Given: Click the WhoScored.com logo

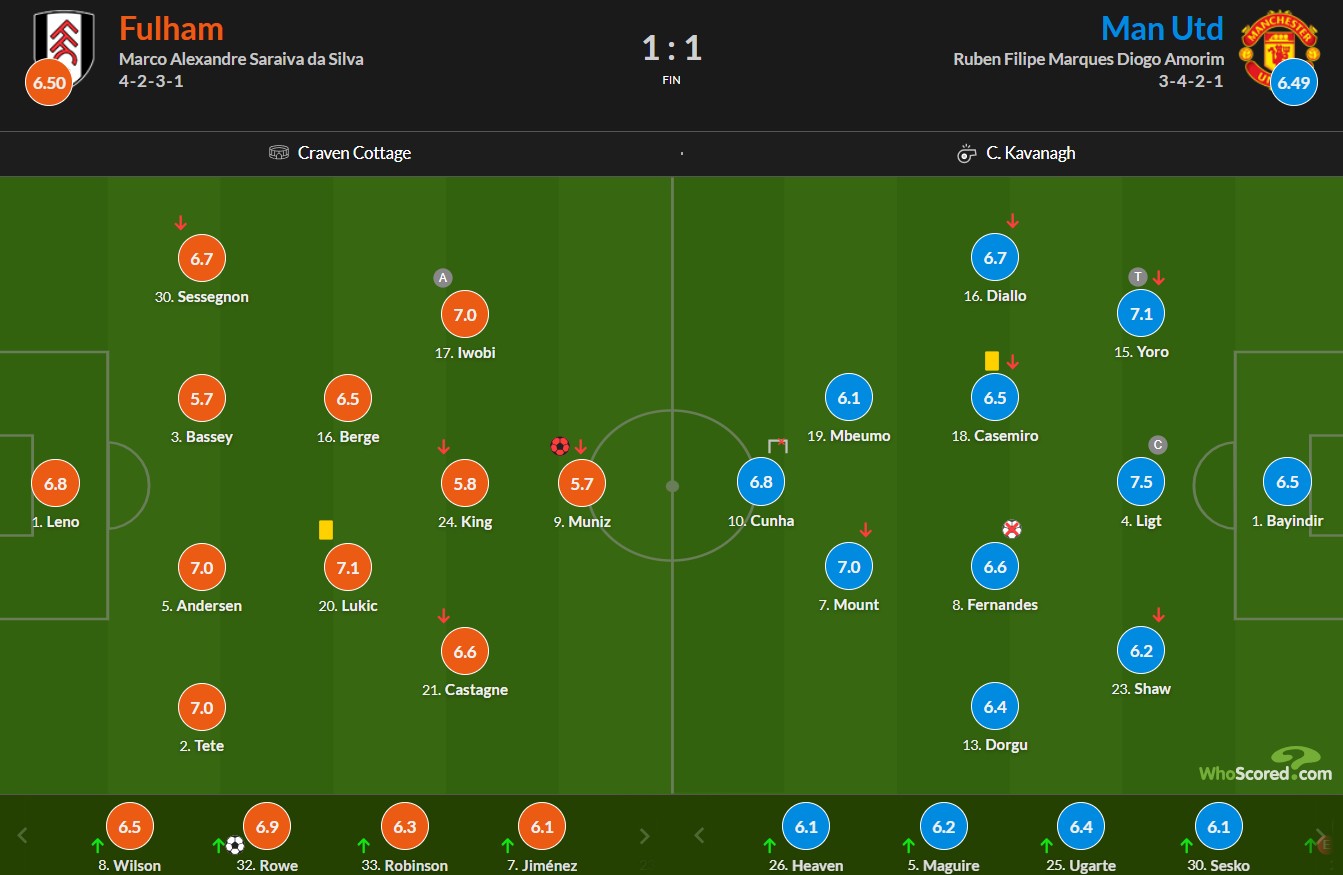Looking at the screenshot, I should (x=1266, y=766).
